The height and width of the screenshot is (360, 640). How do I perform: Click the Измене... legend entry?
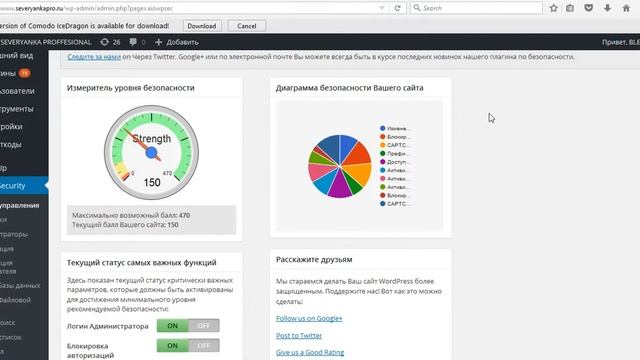coord(395,128)
